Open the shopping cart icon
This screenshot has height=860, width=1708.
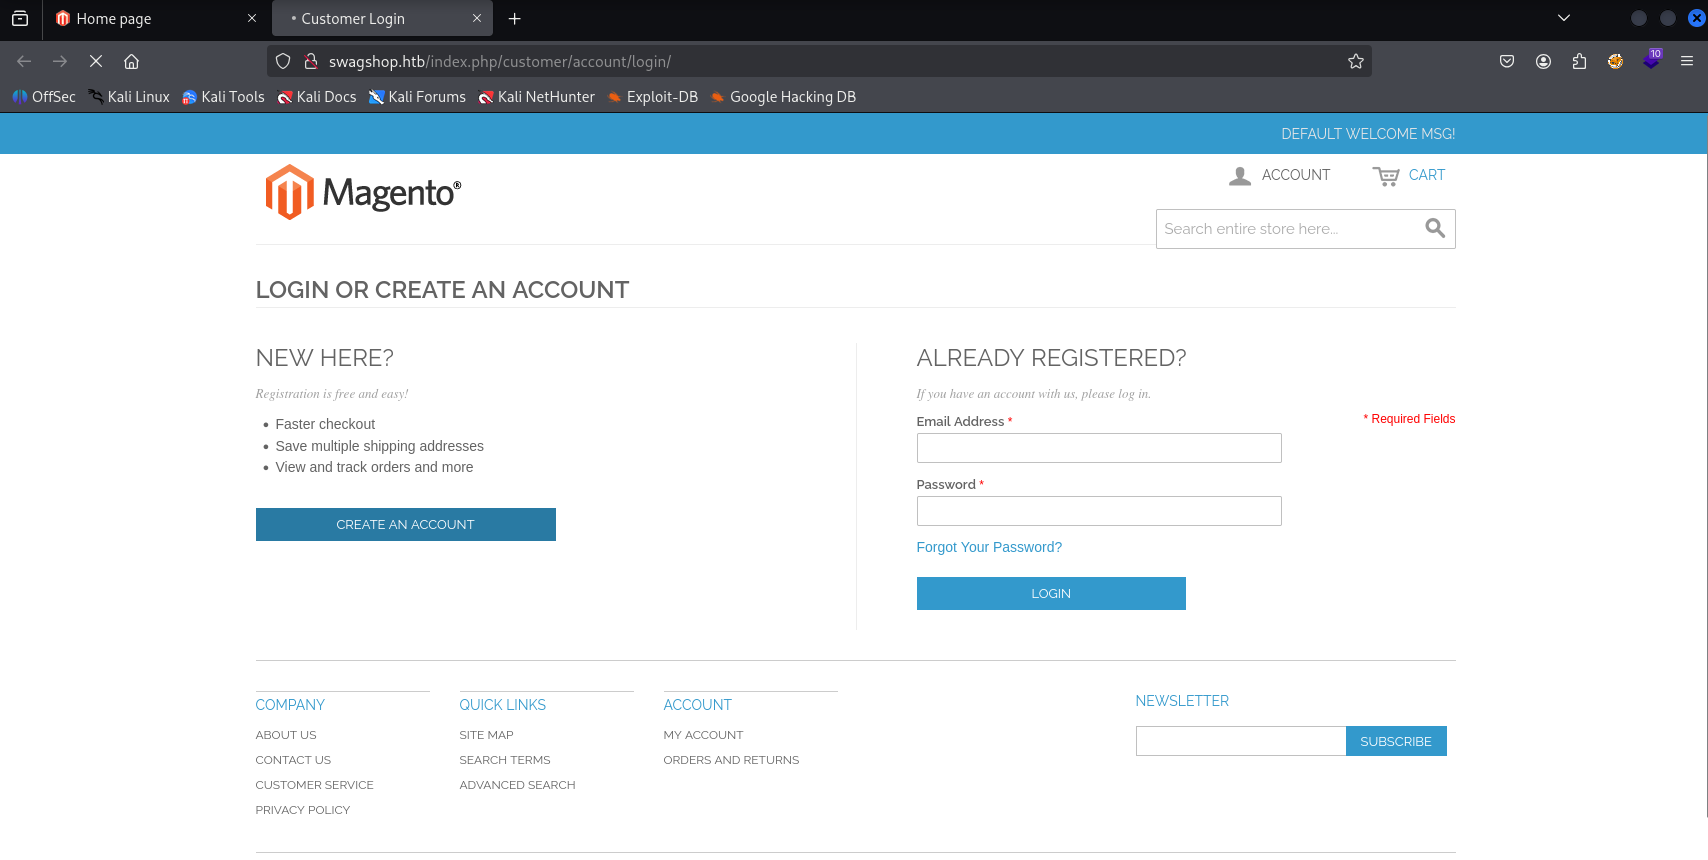coord(1386,176)
